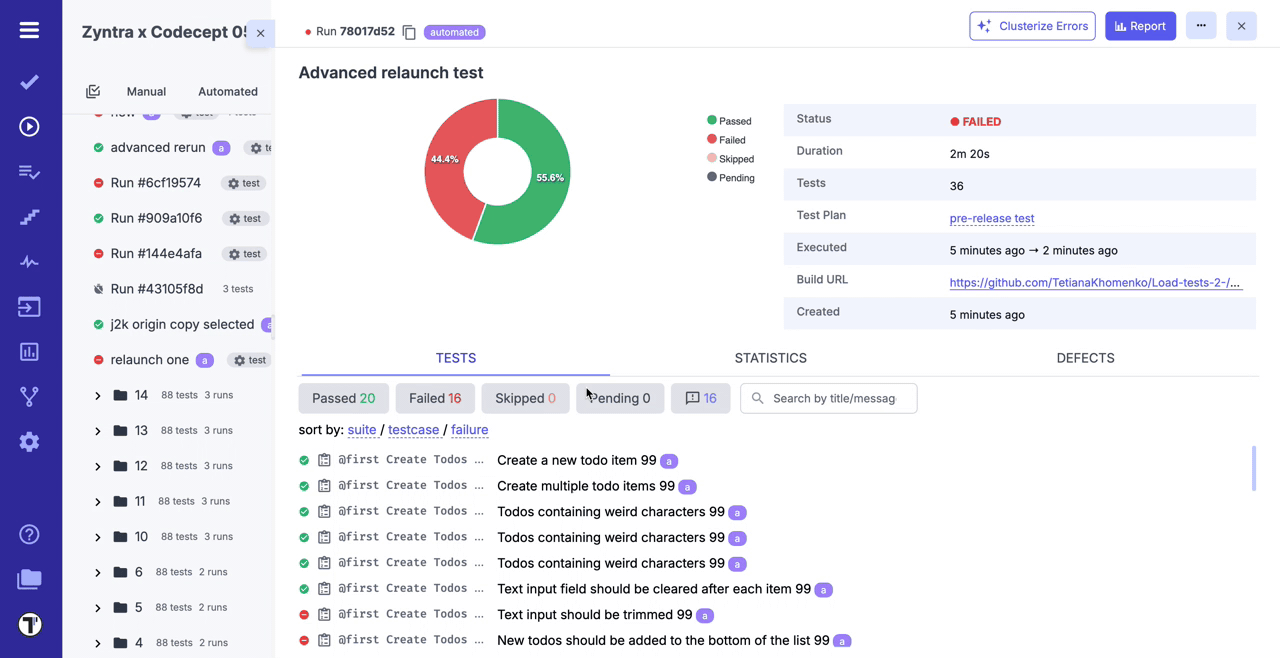
Task: Expand folder 6 in run list
Action: click(98, 573)
